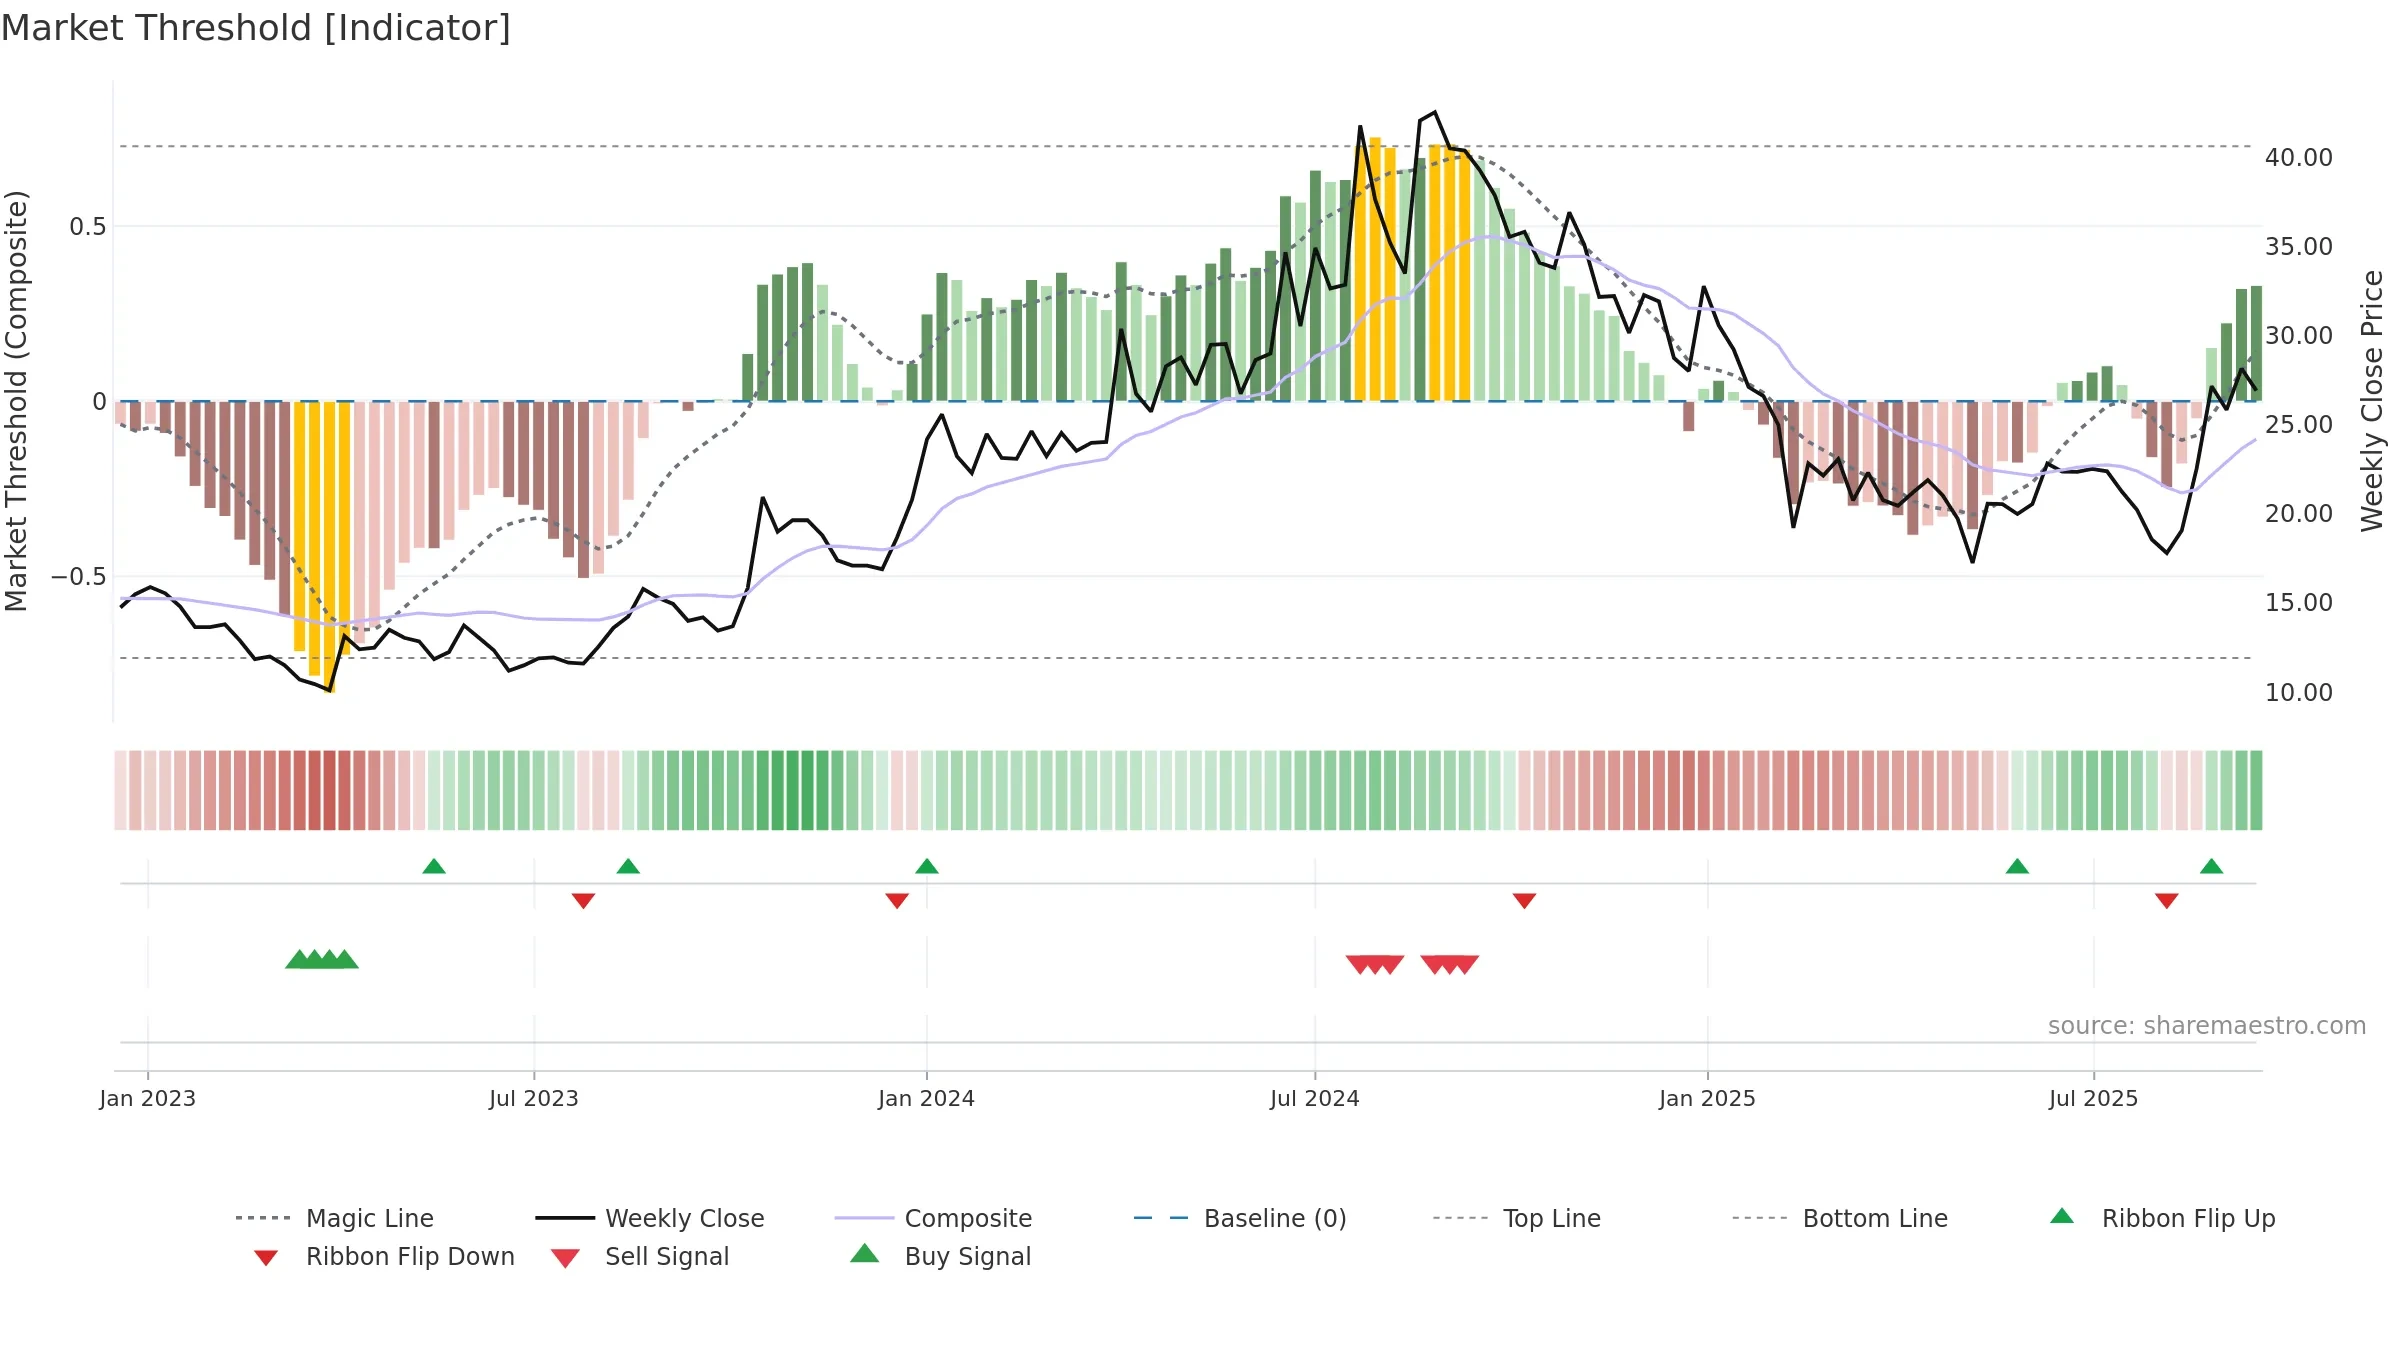Click the Jan 2025 axis label
This screenshot has height=1350, width=2400.
pyautogui.click(x=1708, y=1098)
